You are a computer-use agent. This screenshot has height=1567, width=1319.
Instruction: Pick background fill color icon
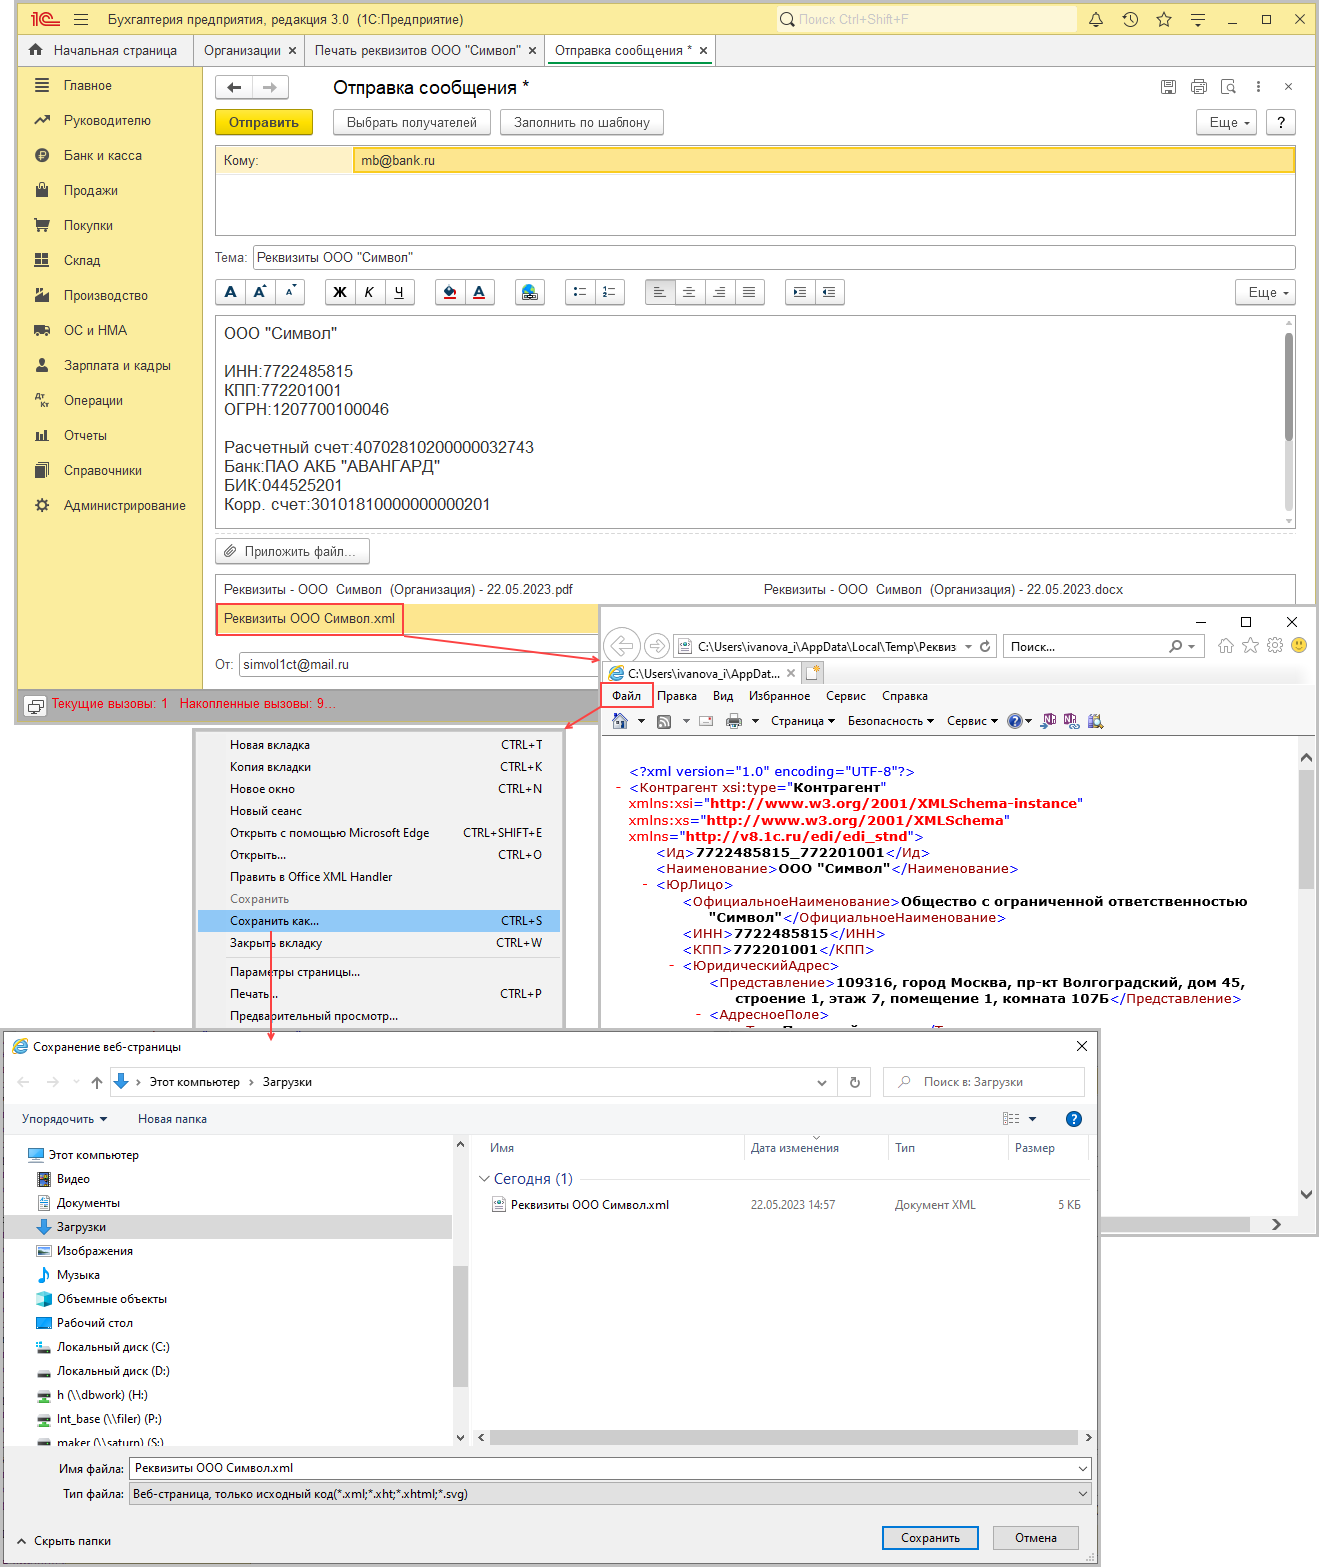tap(450, 292)
